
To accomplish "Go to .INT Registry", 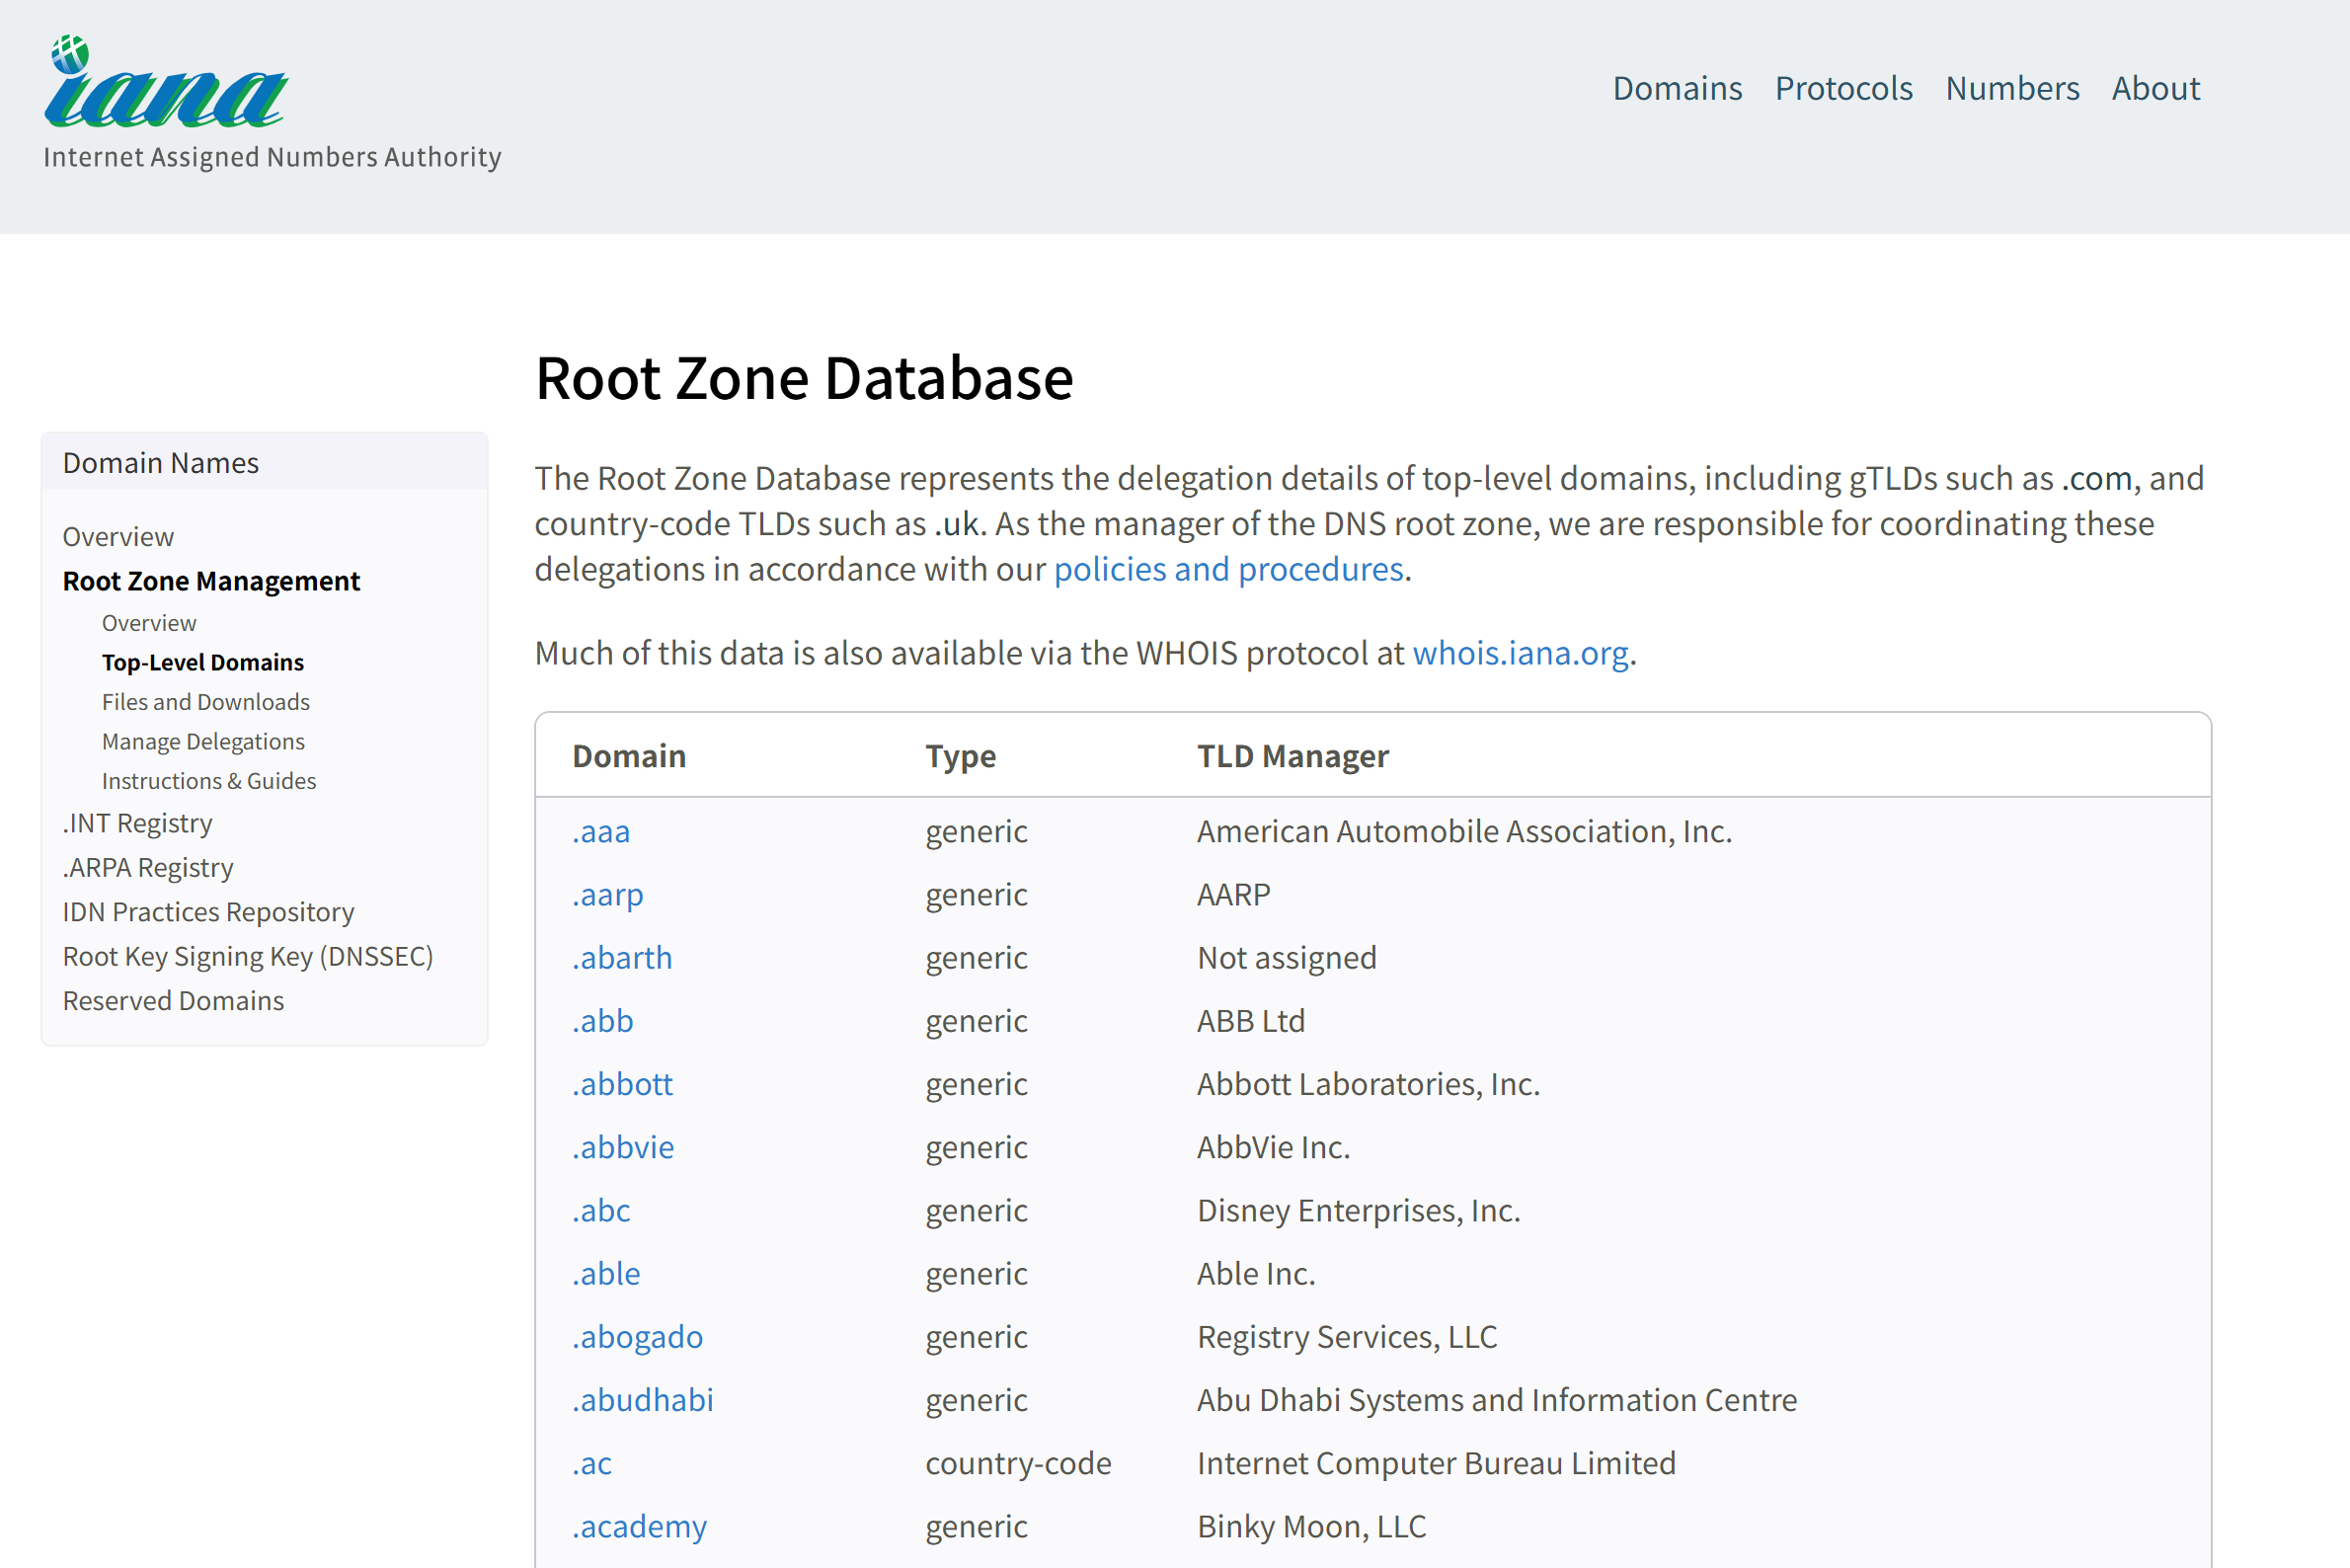I will coord(138,823).
